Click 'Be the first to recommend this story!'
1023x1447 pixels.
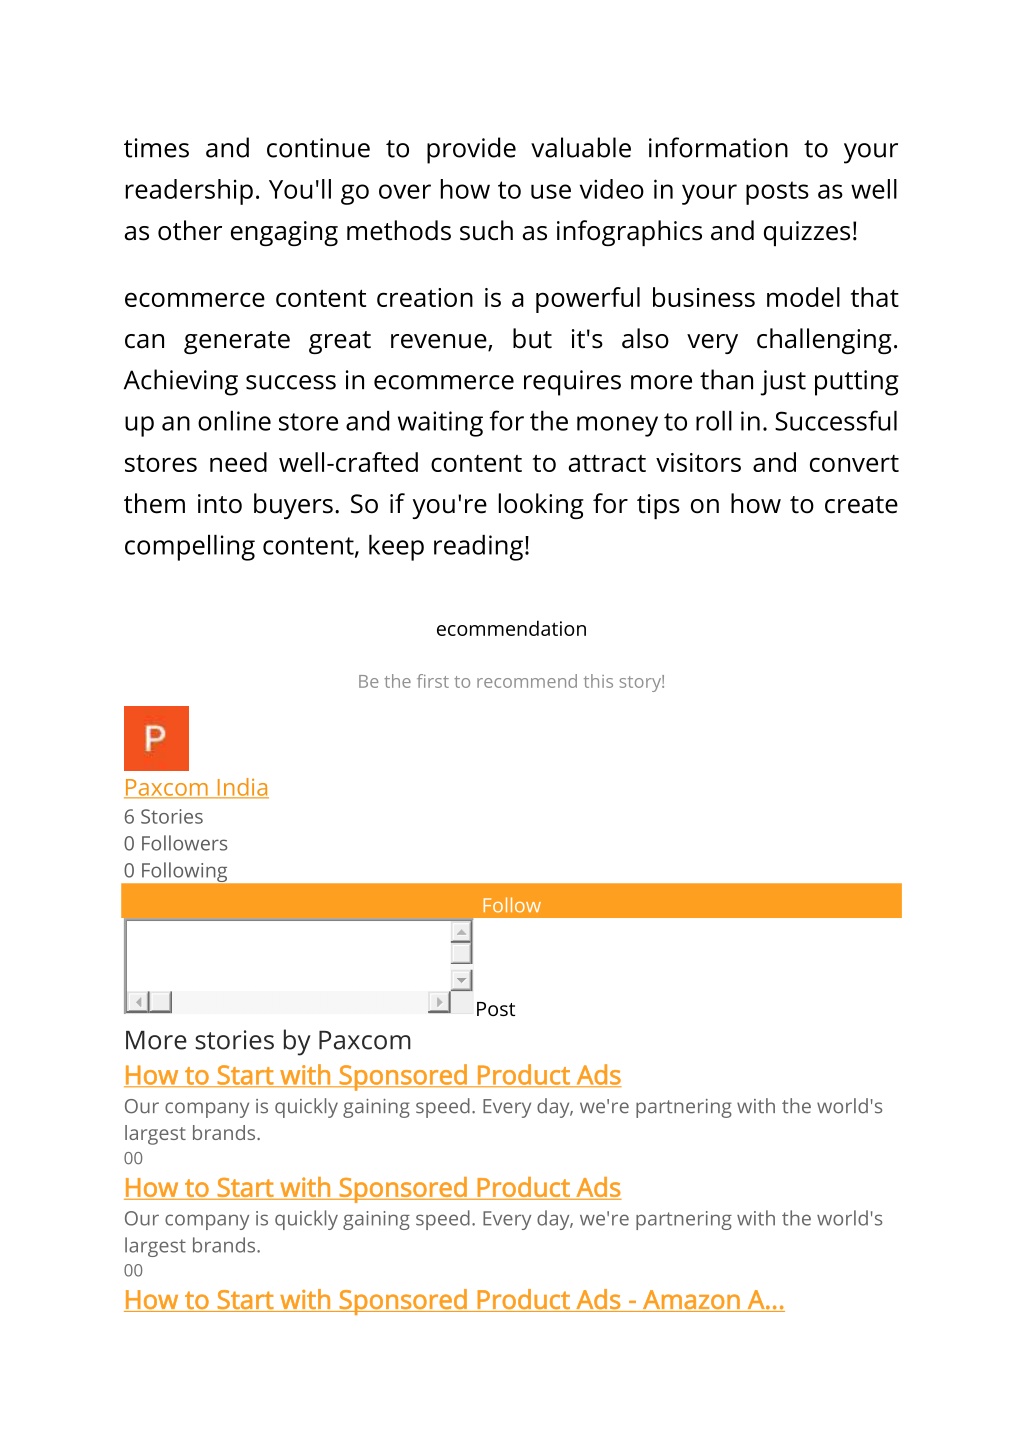pos(511,681)
